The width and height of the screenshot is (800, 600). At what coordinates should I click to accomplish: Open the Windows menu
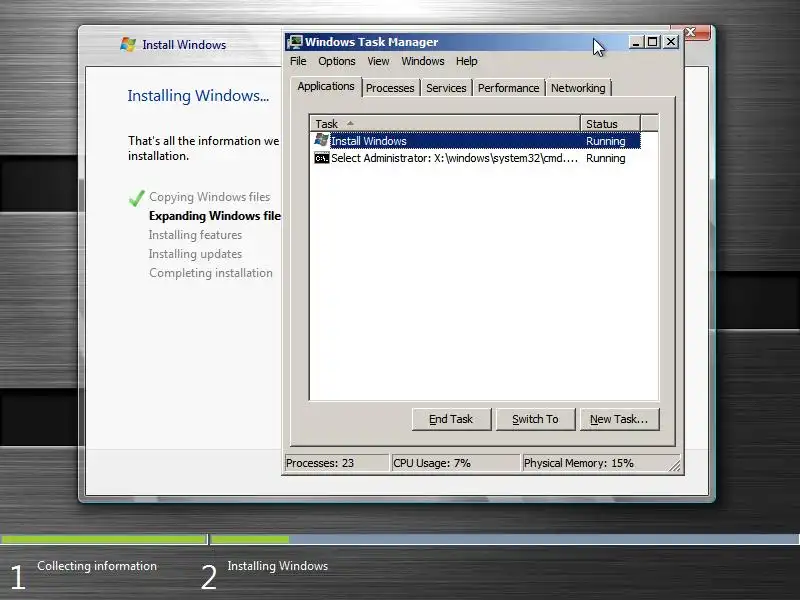(422, 61)
